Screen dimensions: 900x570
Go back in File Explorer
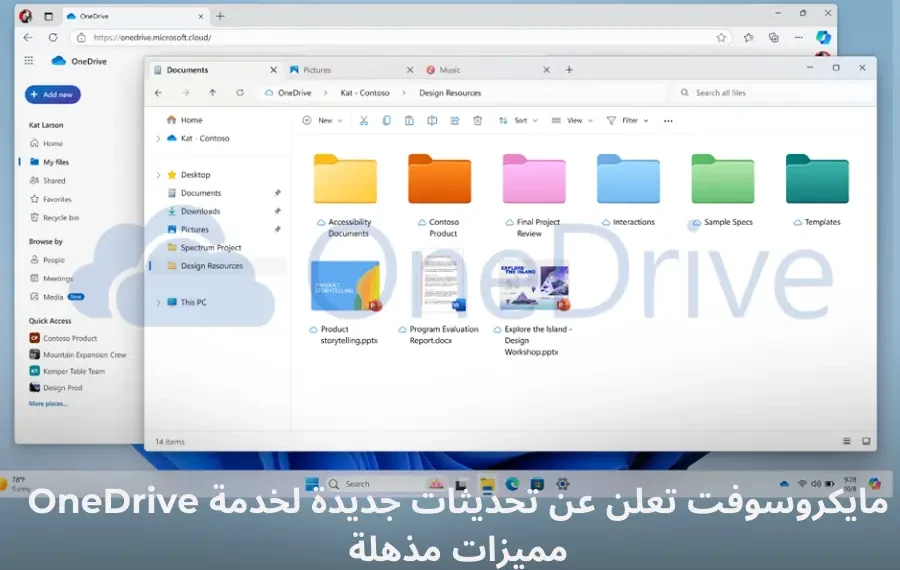[158, 93]
